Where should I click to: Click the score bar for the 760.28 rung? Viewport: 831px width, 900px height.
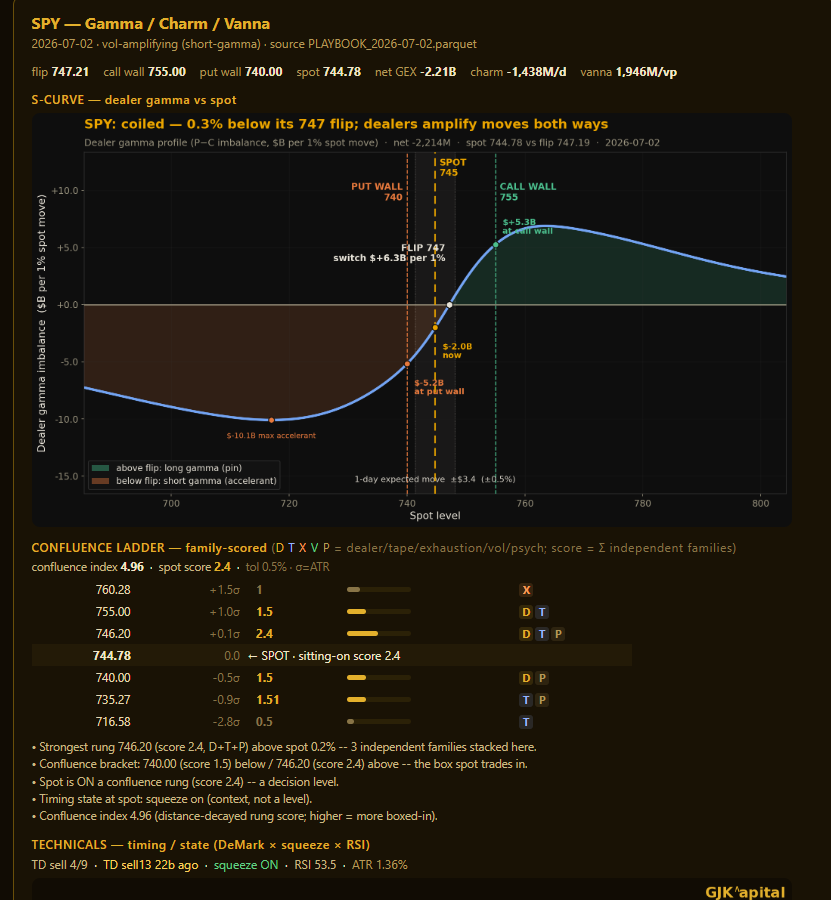point(379,589)
